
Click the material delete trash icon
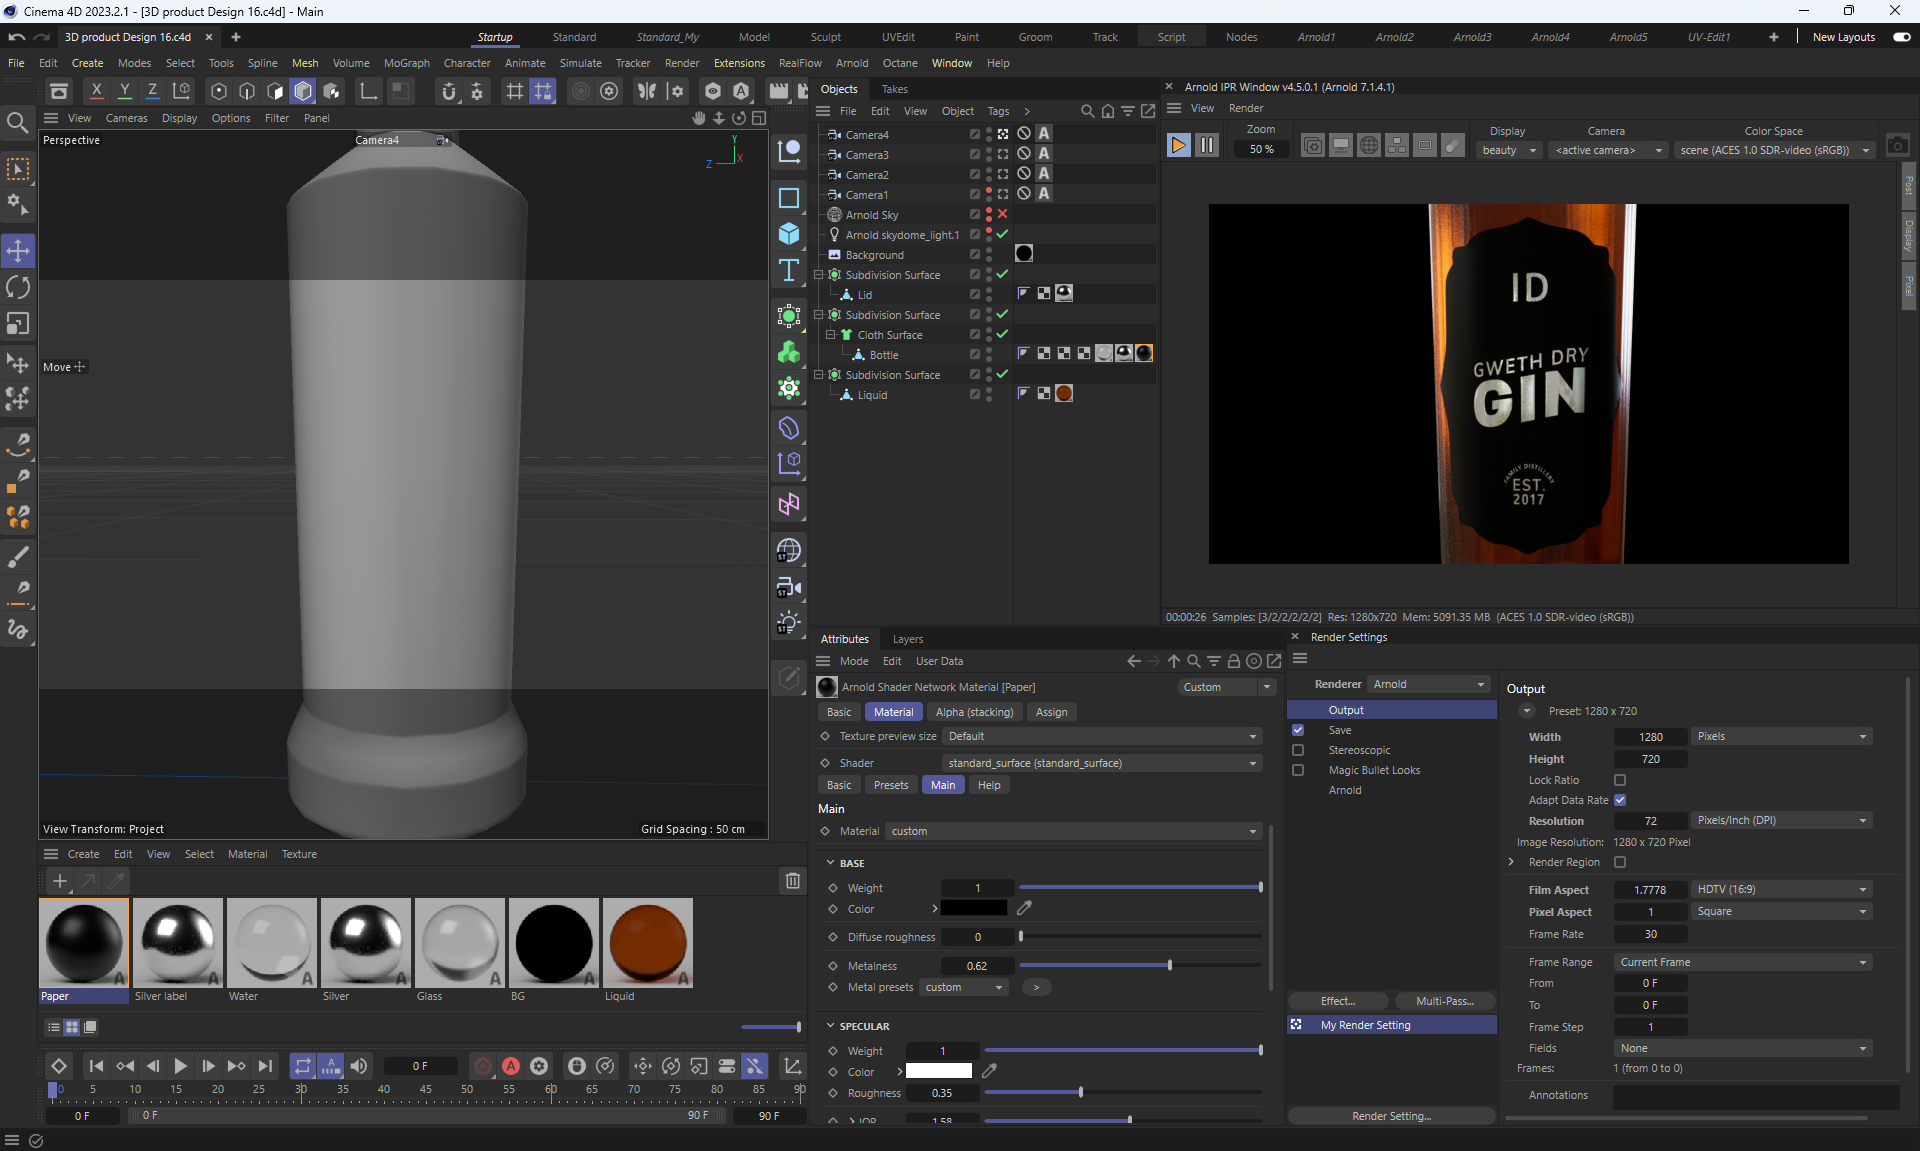[792, 881]
